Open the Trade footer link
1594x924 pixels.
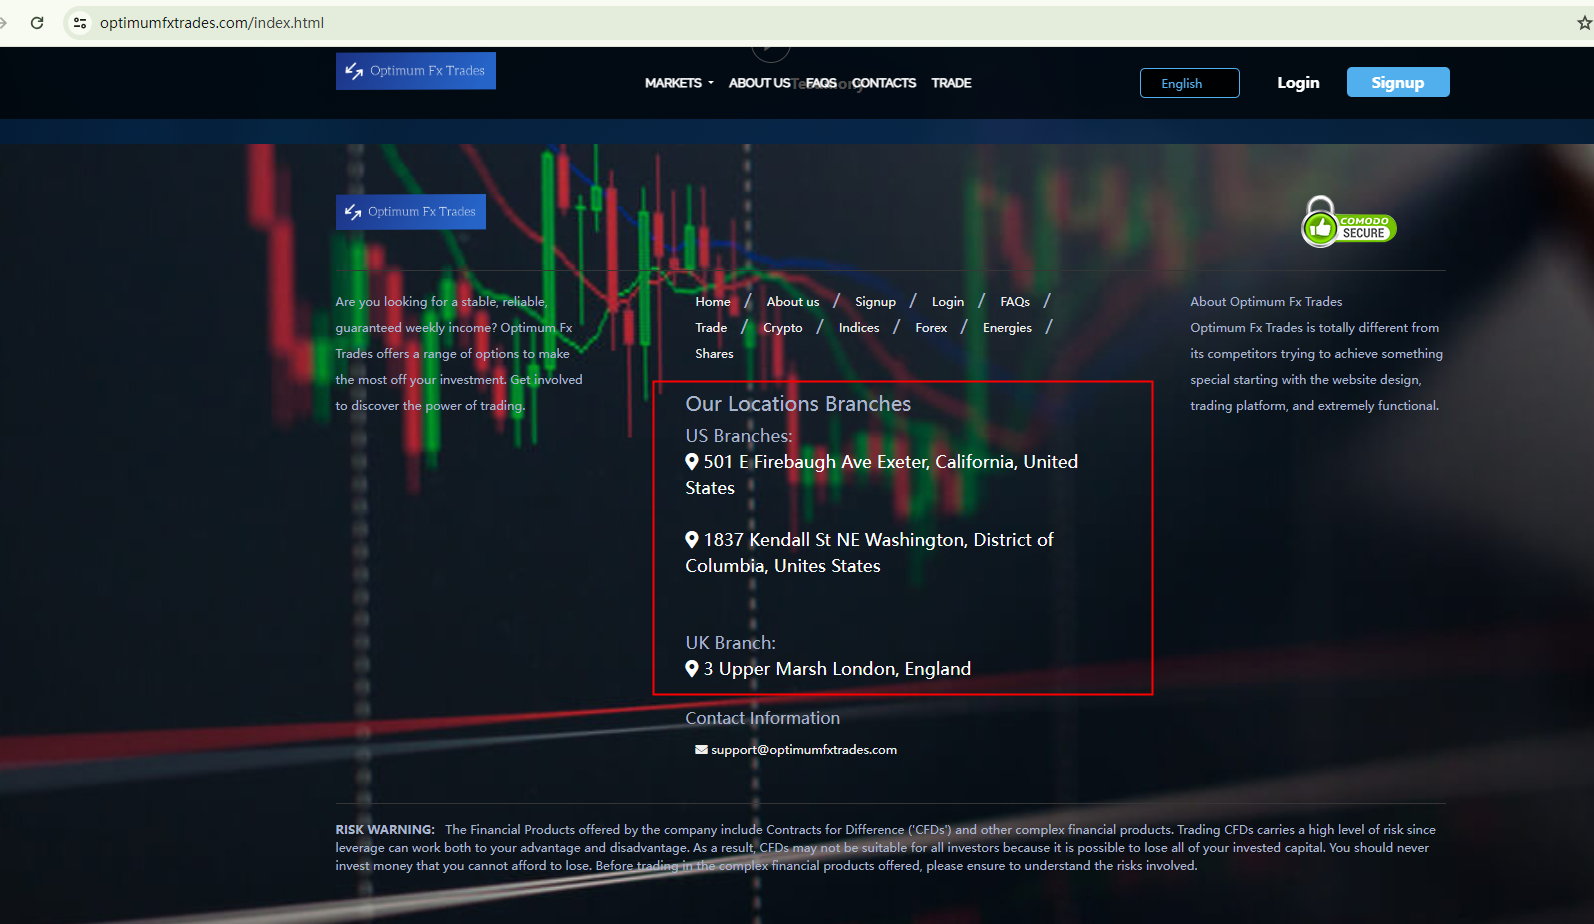711,328
